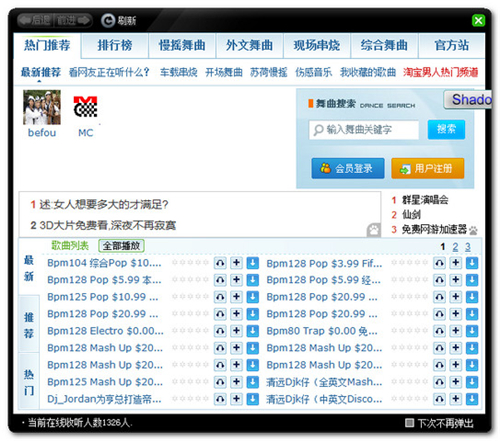Switch to the 排行榜 tab

pos(115,45)
